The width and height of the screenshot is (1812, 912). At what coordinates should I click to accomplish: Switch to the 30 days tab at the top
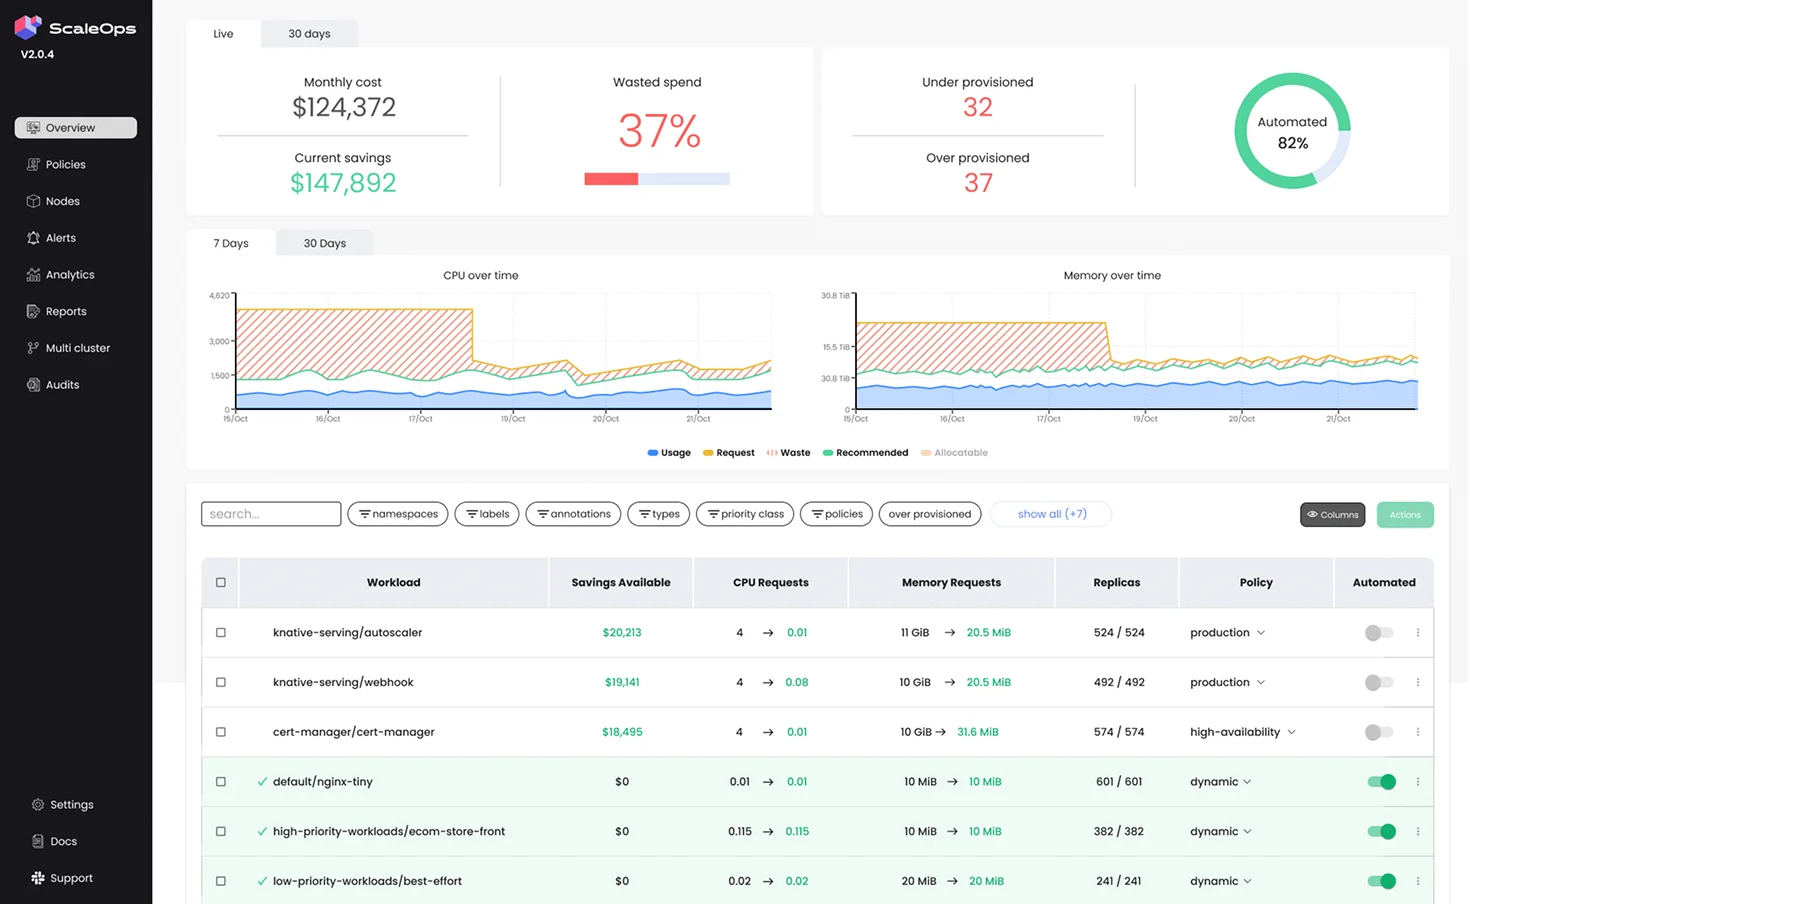point(311,34)
